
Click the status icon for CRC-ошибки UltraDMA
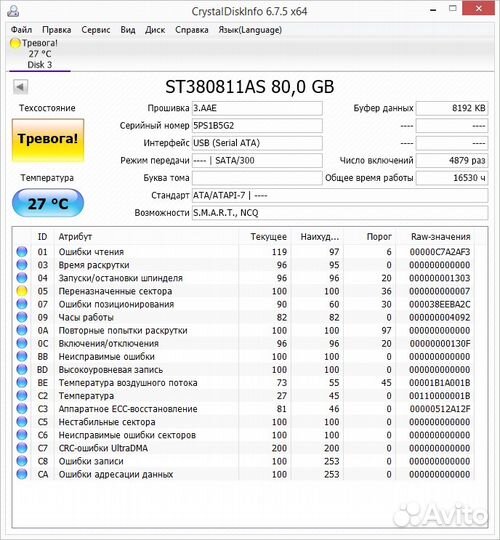[x=22, y=448]
